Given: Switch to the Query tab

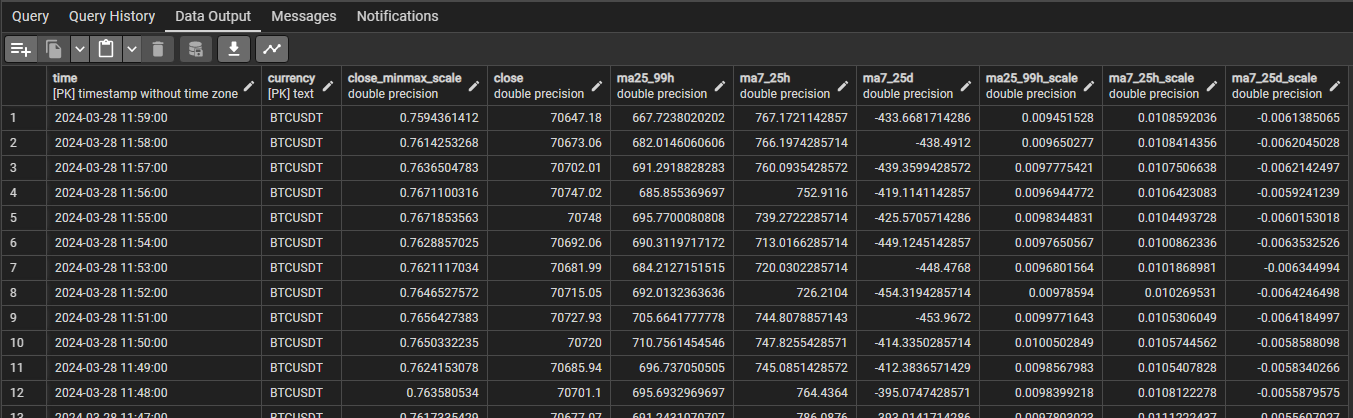Looking at the screenshot, I should click(30, 16).
